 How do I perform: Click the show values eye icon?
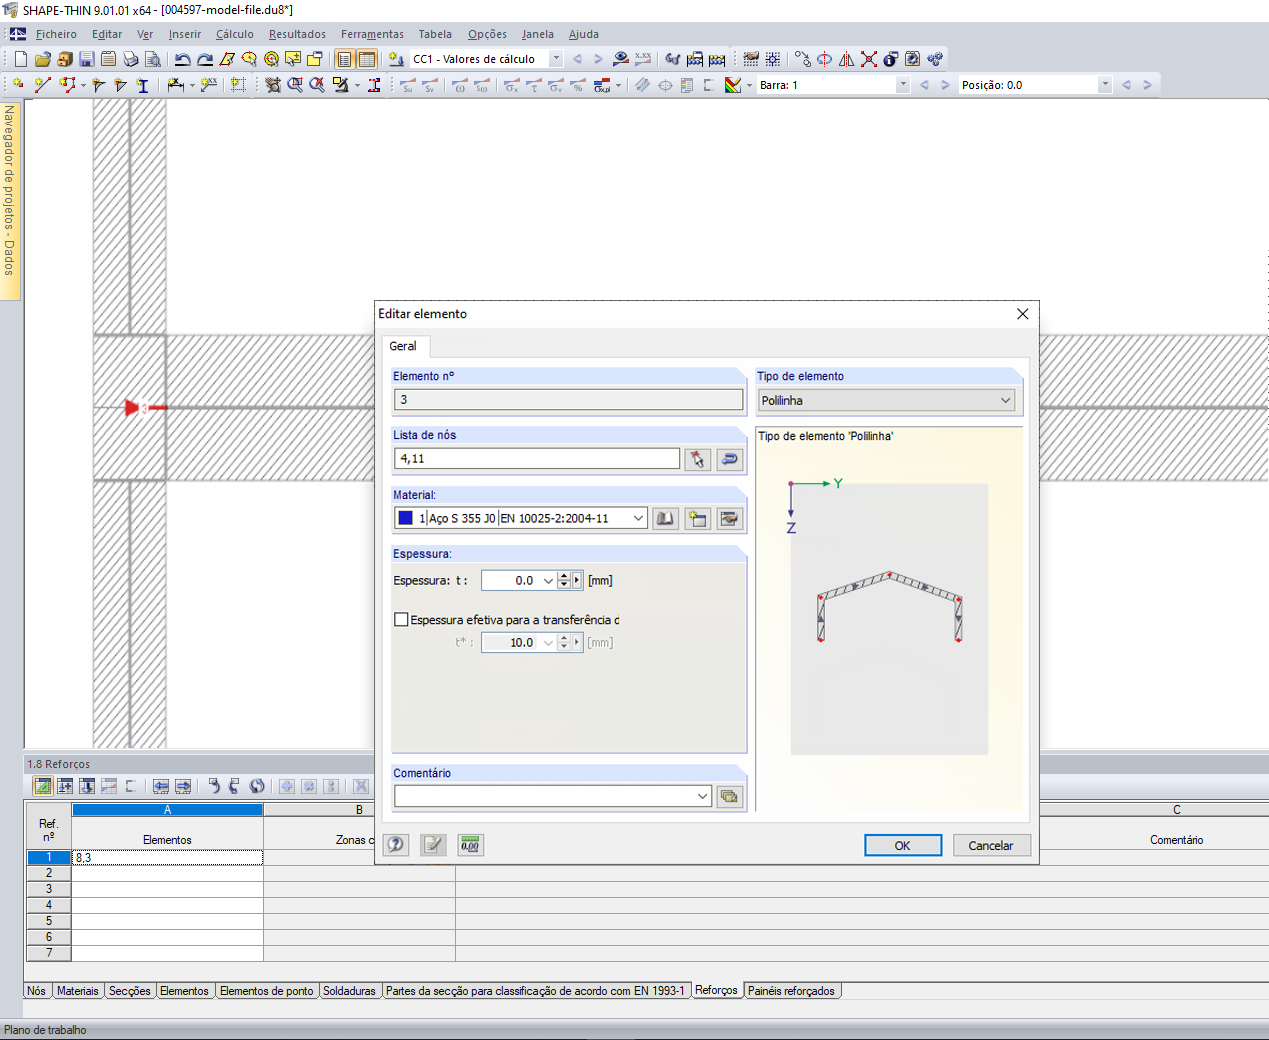[621, 59]
